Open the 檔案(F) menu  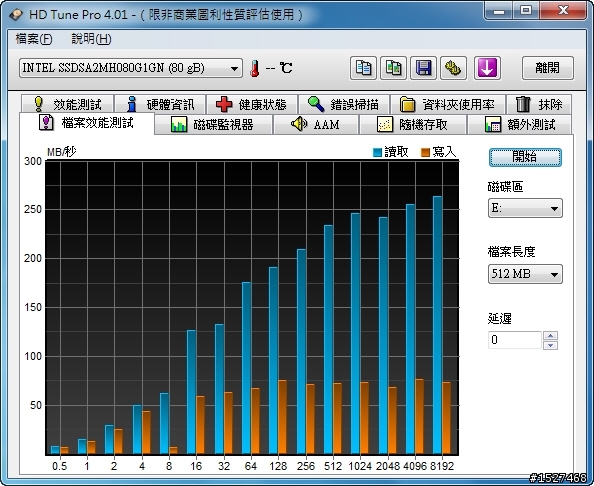(34, 39)
